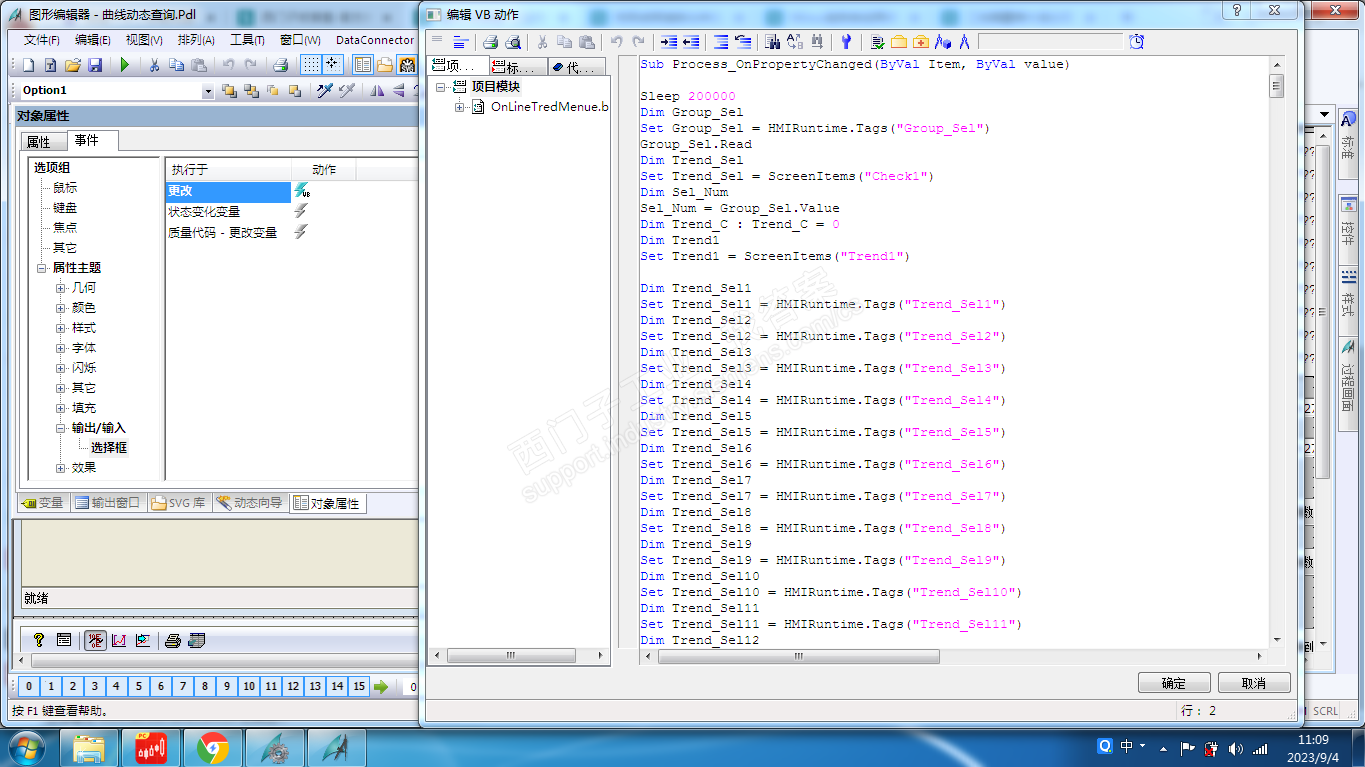
Task: Click the Replace icon in VB editor toolbar
Action: coord(795,42)
